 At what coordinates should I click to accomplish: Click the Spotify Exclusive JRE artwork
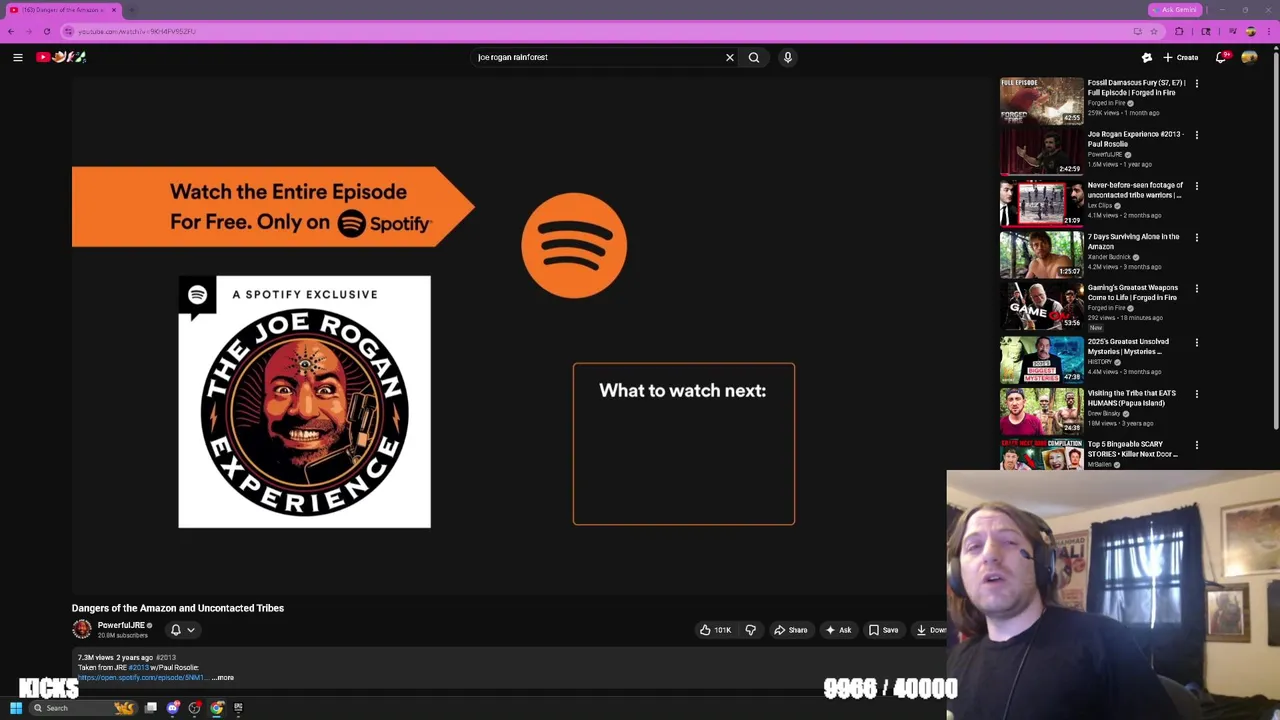tap(304, 402)
